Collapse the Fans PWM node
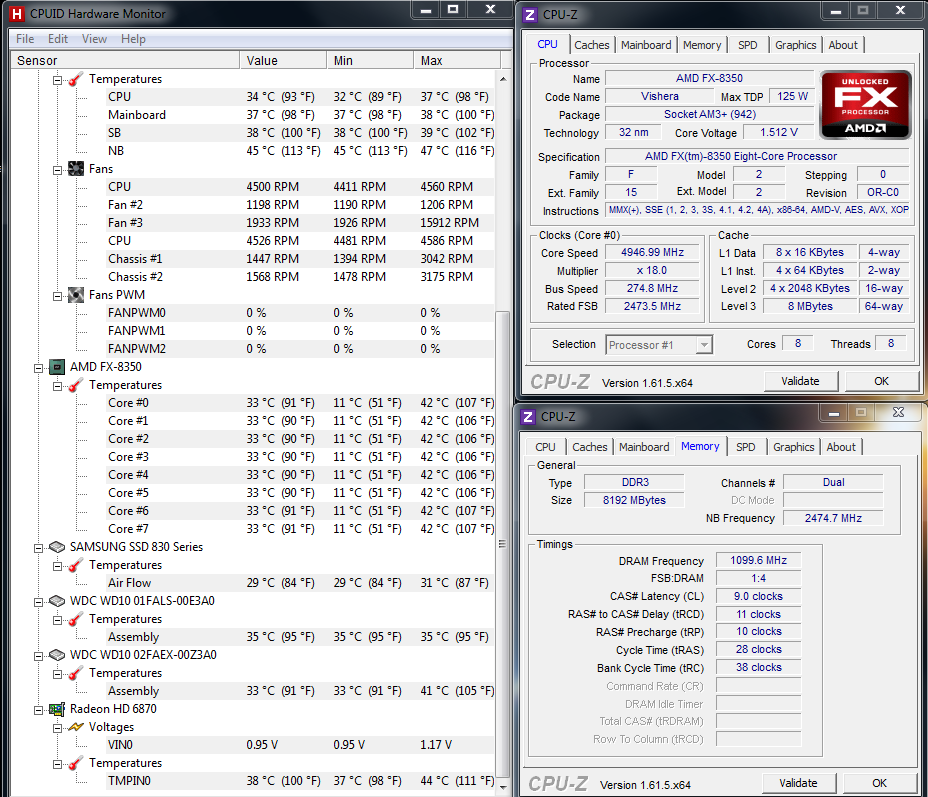Viewport: 928px width, 797px height. click(57, 296)
